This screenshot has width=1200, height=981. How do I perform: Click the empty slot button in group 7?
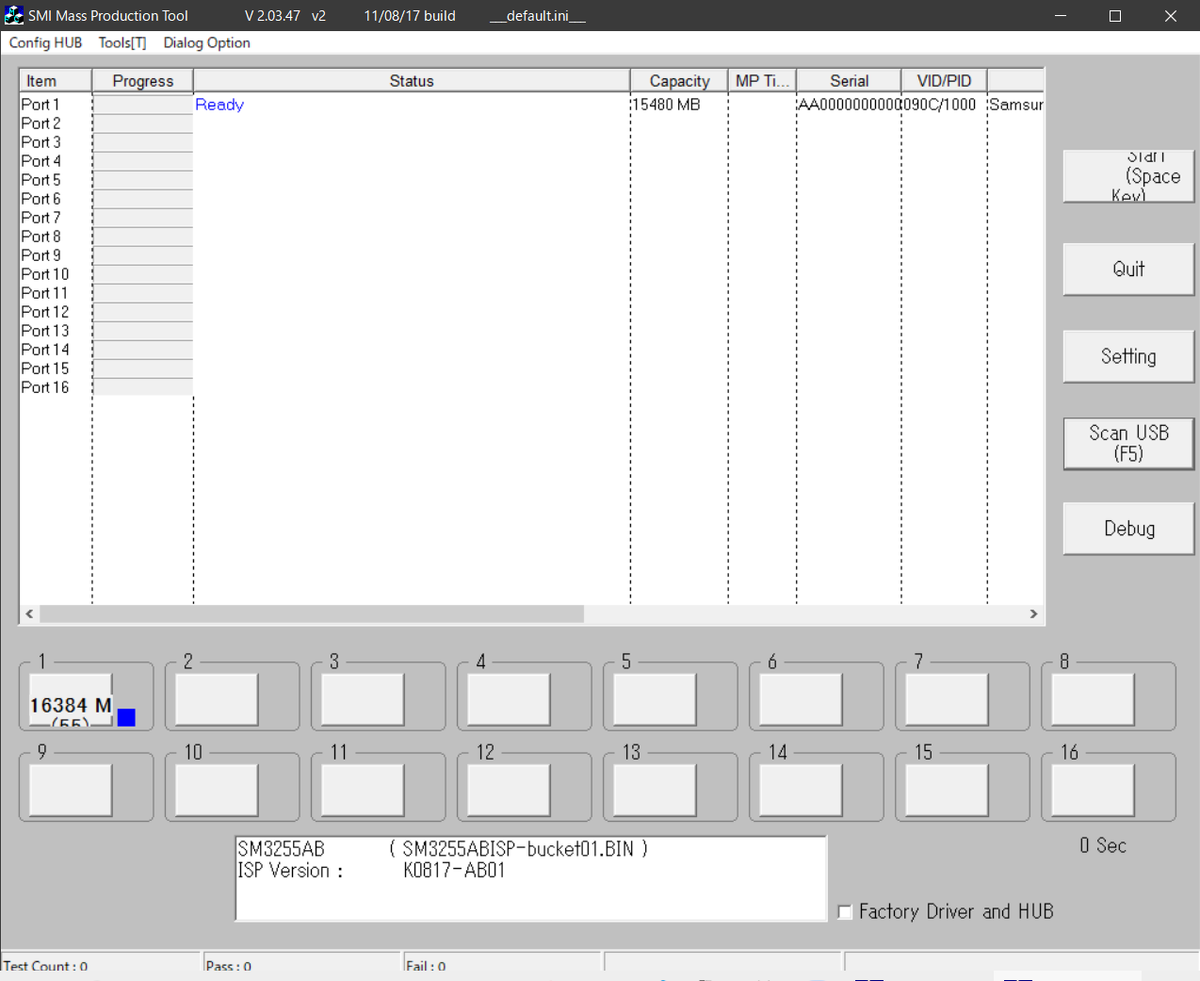pos(946,699)
